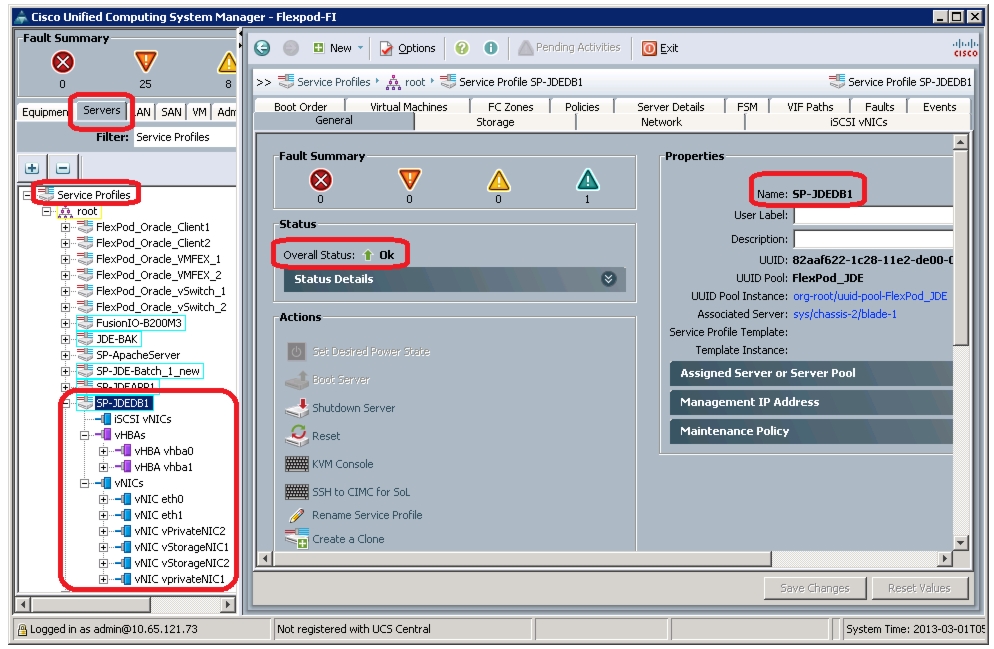
Task: Open the Network tab
Action: pos(661,122)
